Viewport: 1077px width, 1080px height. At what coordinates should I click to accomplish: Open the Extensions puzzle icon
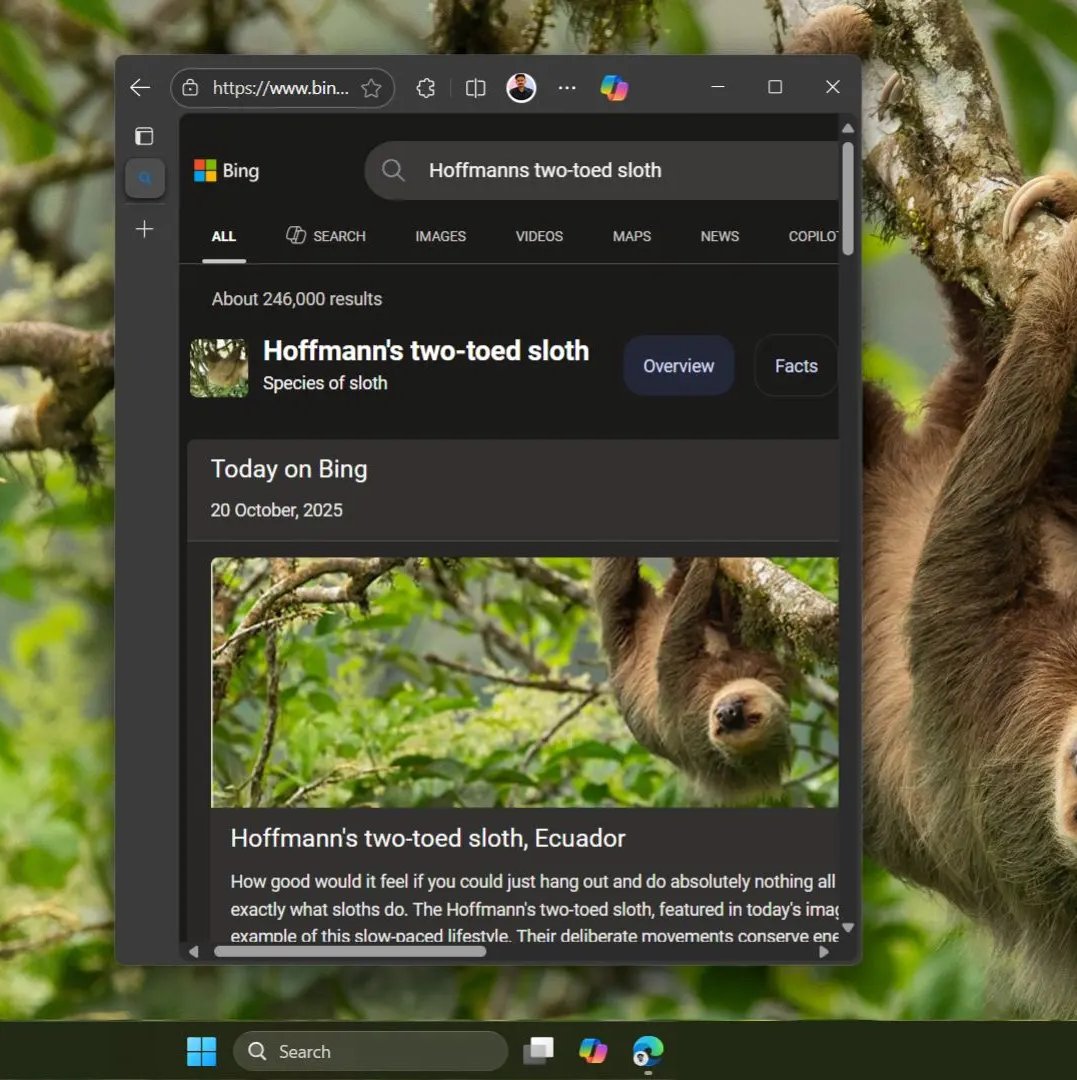click(x=426, y=88)
